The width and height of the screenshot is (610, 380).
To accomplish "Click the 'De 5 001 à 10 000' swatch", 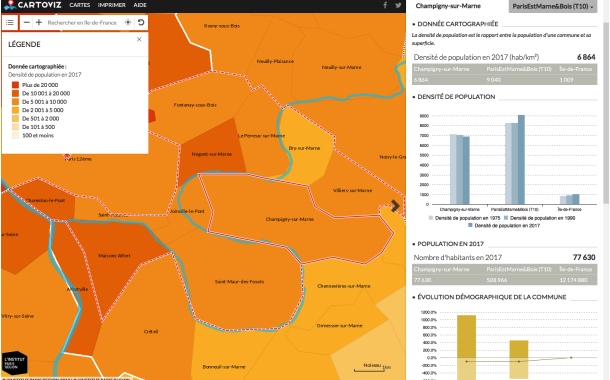I will [15, 102].
